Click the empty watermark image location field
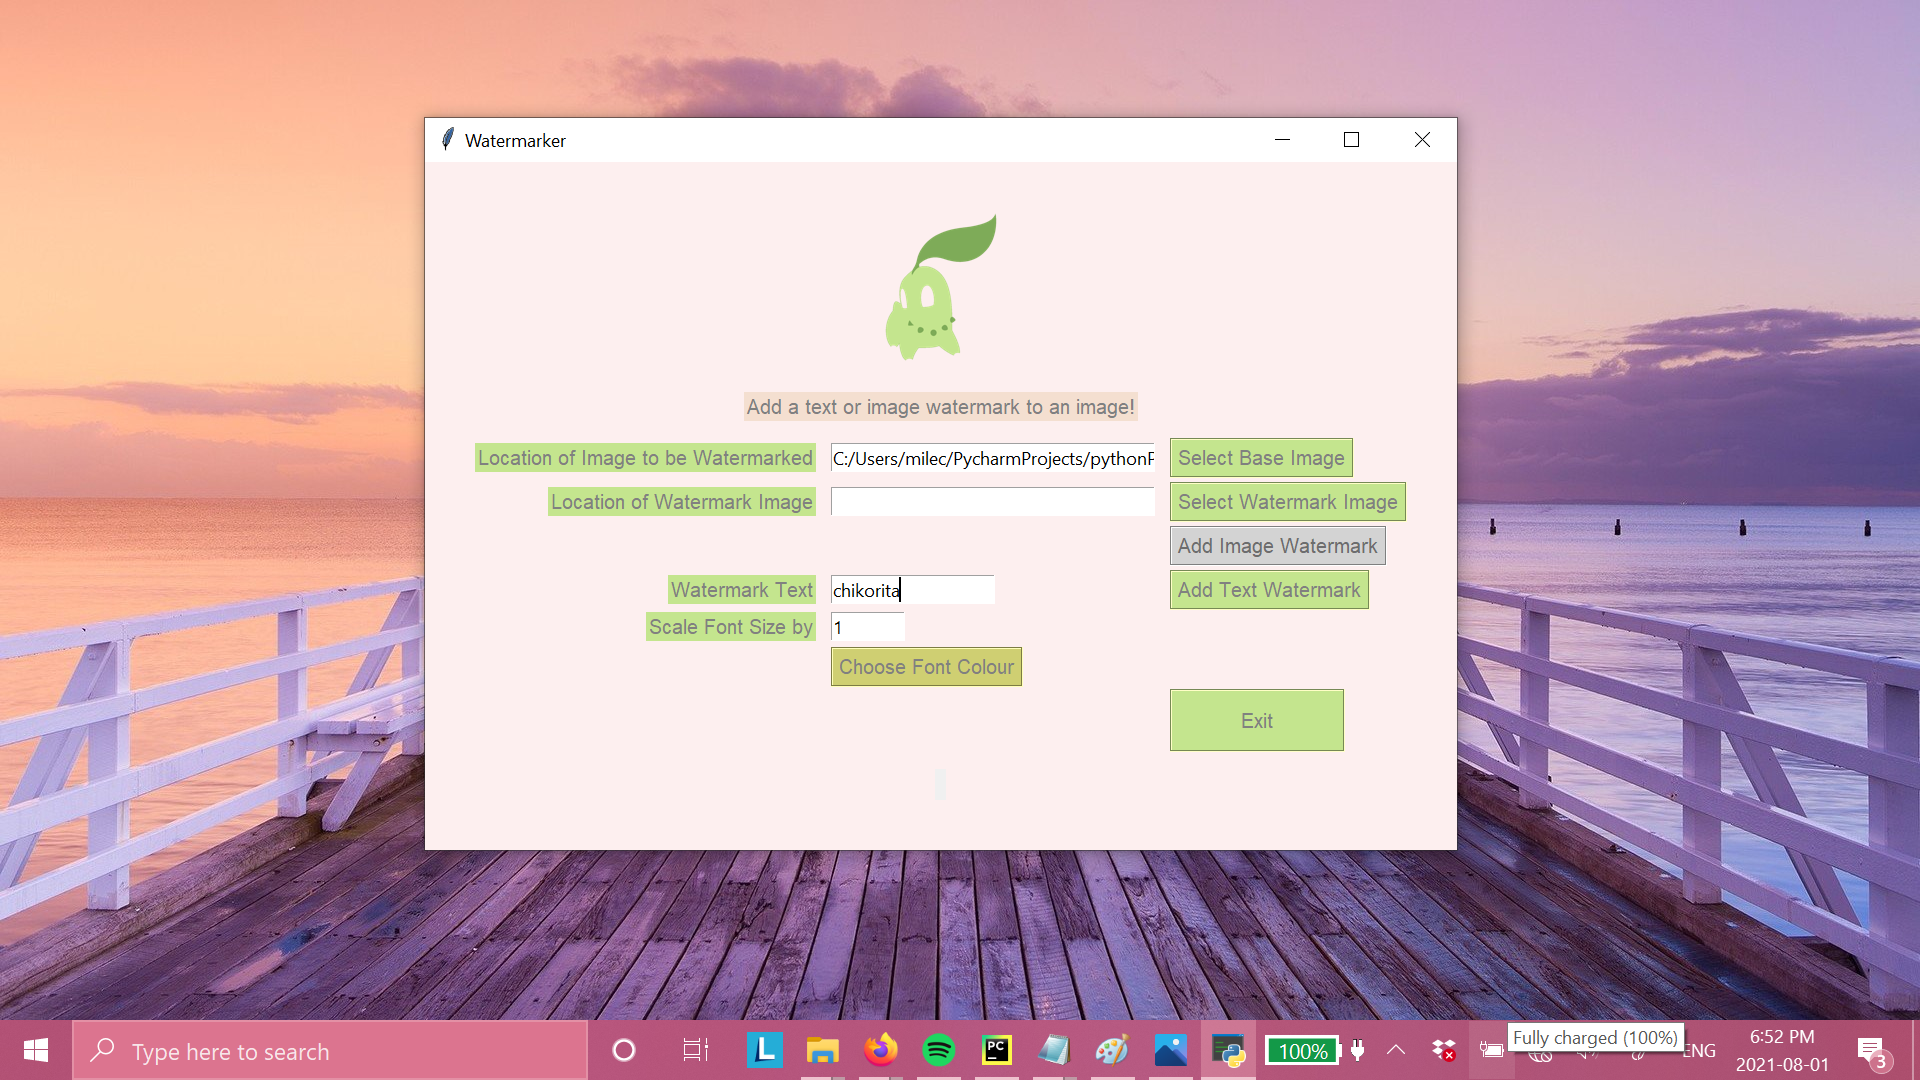The image size is (1920, 1080). pos(993,502)
